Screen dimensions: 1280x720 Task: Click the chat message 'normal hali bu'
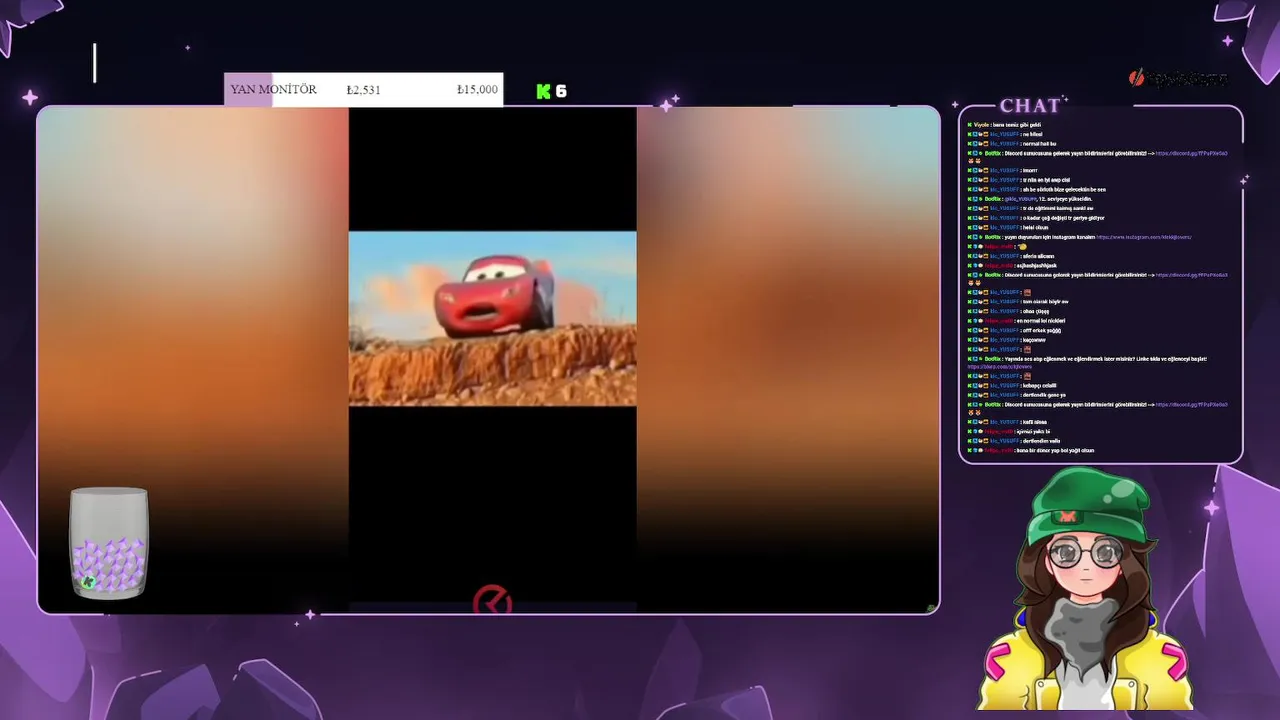[x=1039, y=144]
